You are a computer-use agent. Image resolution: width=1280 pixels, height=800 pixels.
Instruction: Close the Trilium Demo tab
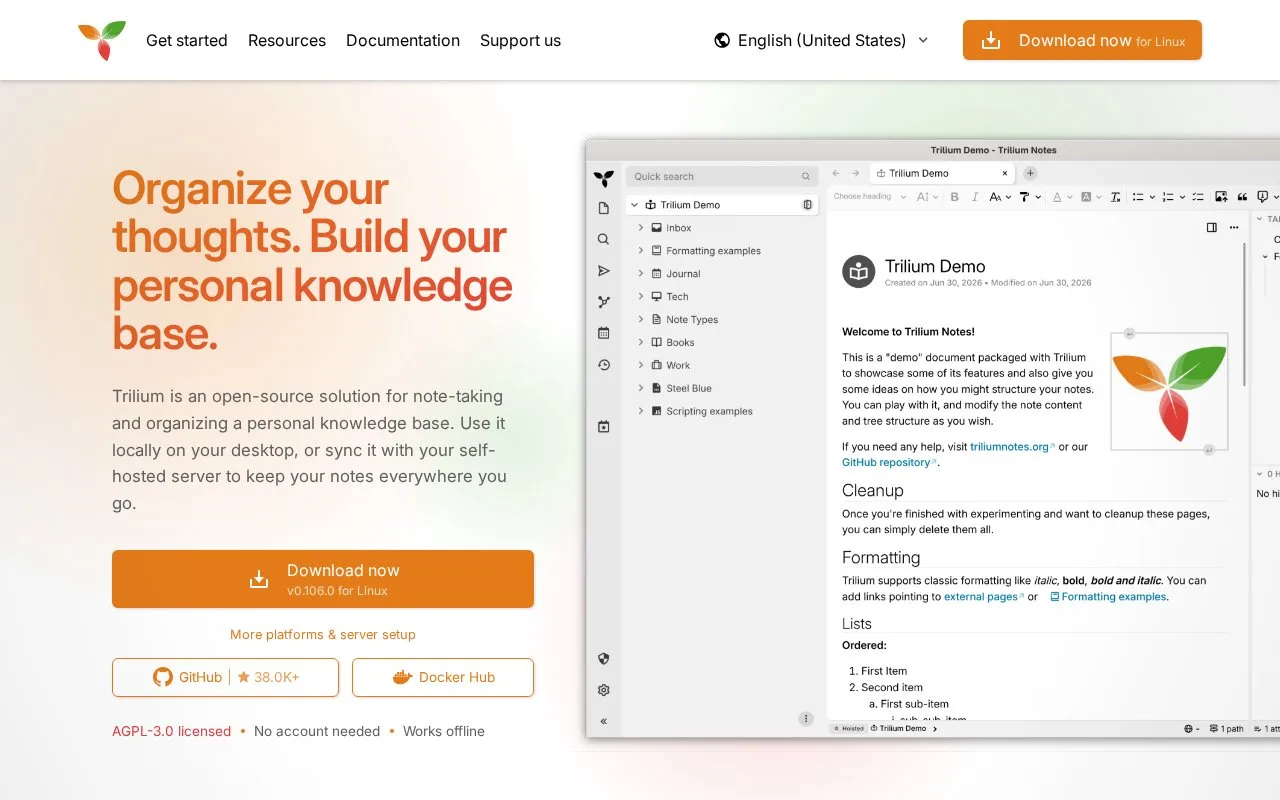pyautogui.click(x=1005, y=173)
